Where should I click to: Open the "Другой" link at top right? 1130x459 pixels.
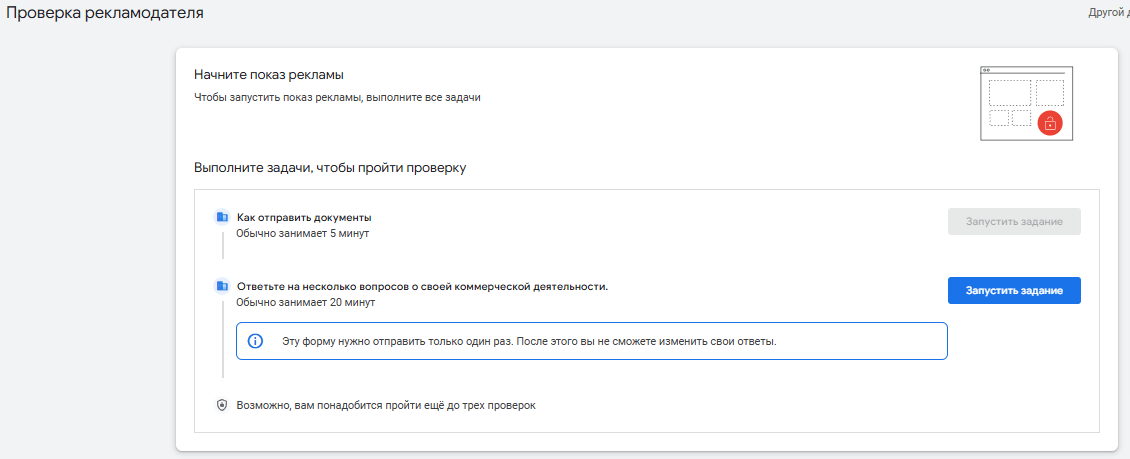[1108, 13]
